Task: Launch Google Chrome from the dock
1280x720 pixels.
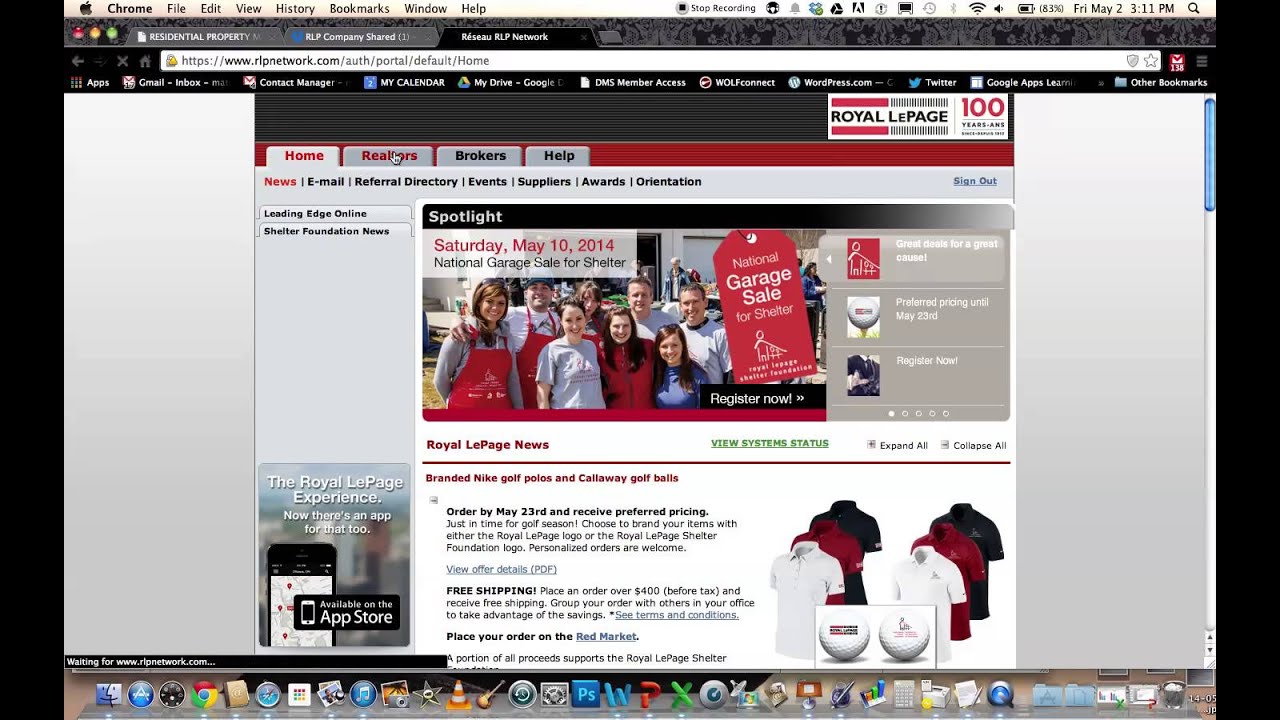Action: tap(204, 694)
